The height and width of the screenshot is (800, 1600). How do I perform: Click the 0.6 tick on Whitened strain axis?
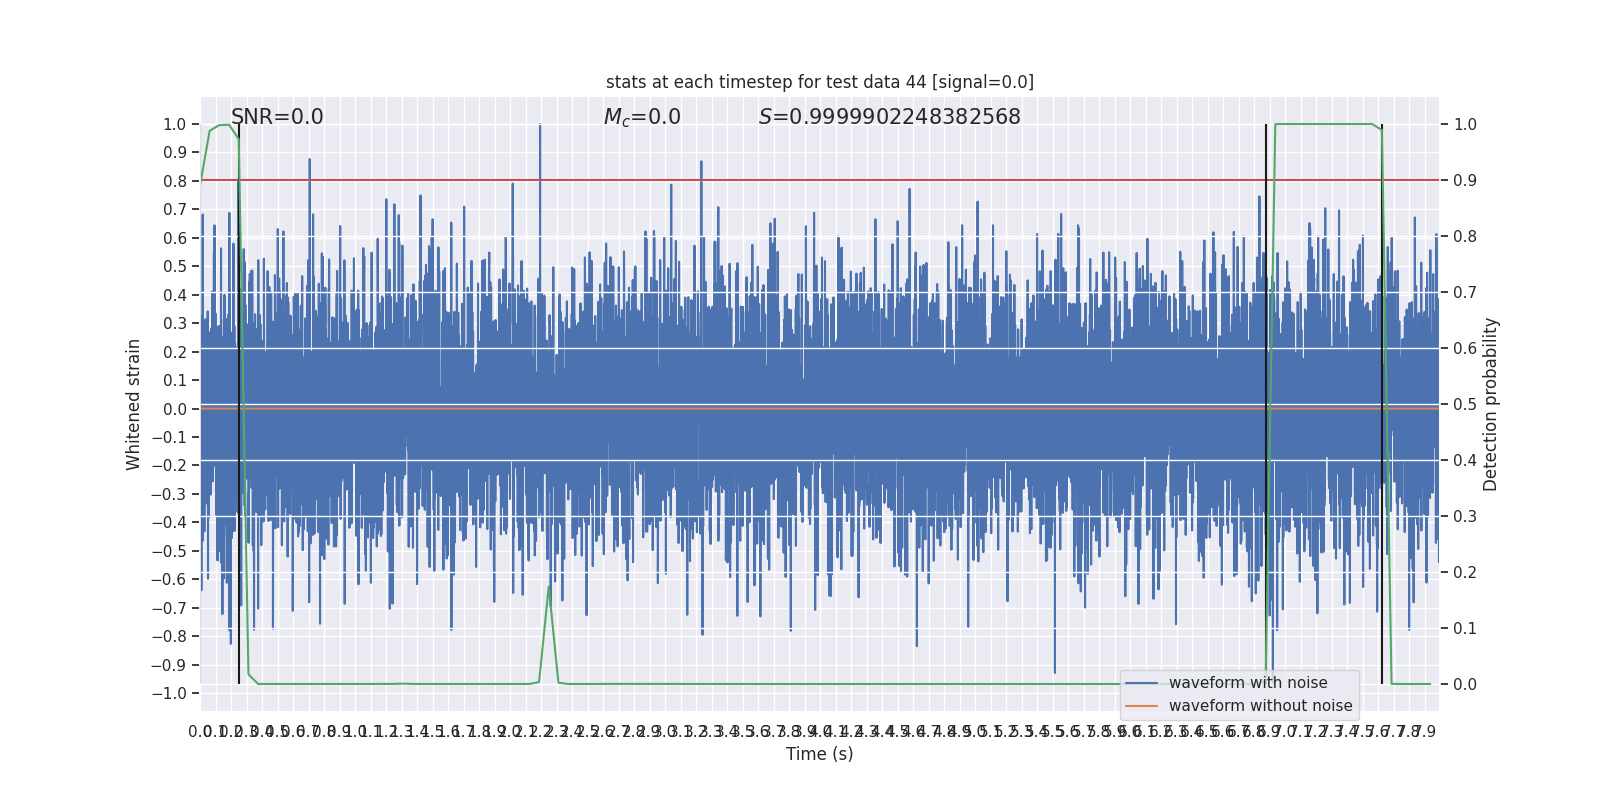175,238
